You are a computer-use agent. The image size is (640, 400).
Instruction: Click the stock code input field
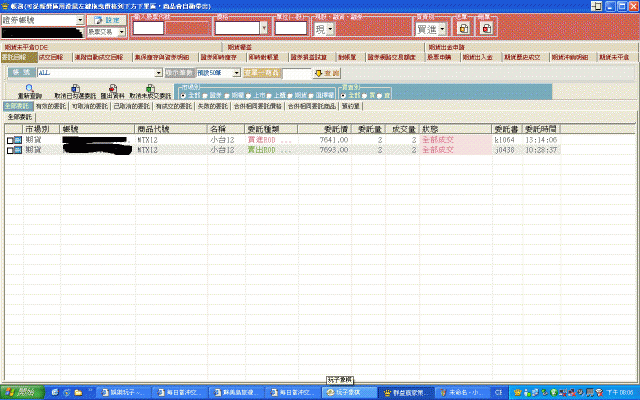[x=148, y=28]
